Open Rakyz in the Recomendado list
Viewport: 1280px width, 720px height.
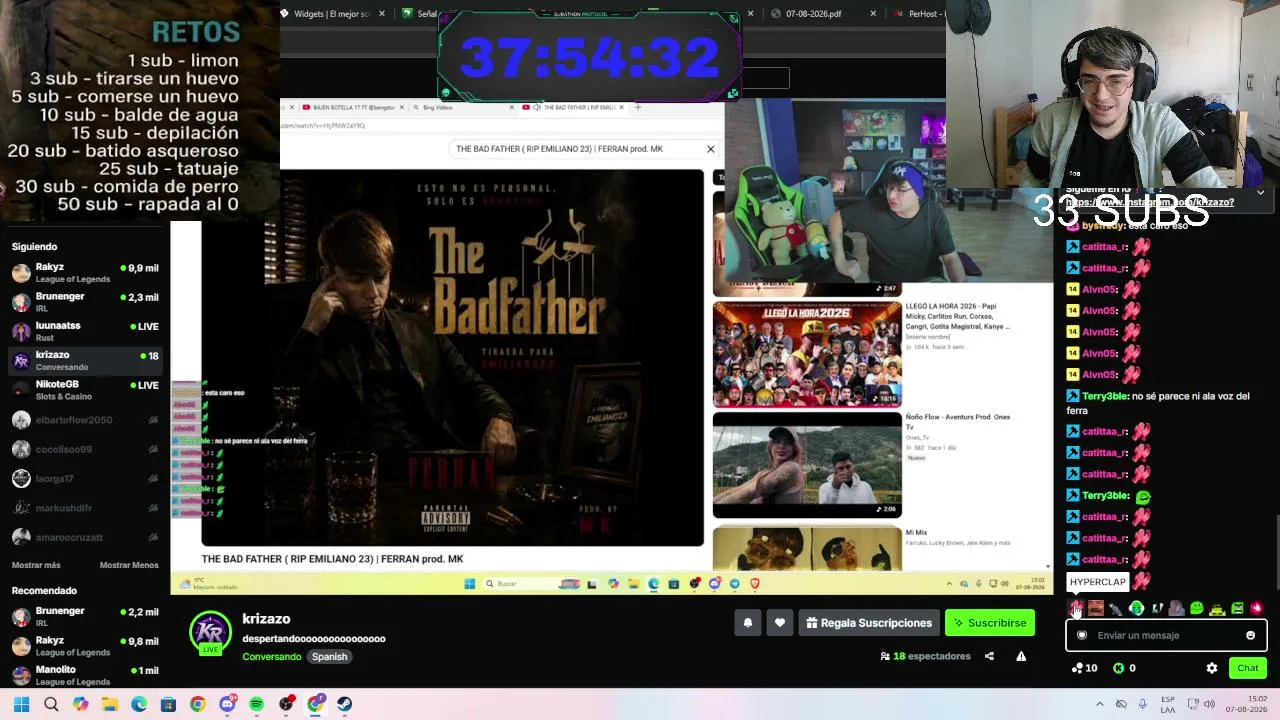coord(85,646)
